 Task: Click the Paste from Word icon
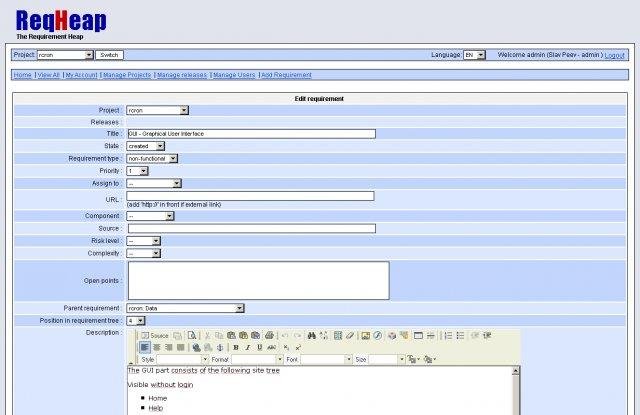click(256, 335)
